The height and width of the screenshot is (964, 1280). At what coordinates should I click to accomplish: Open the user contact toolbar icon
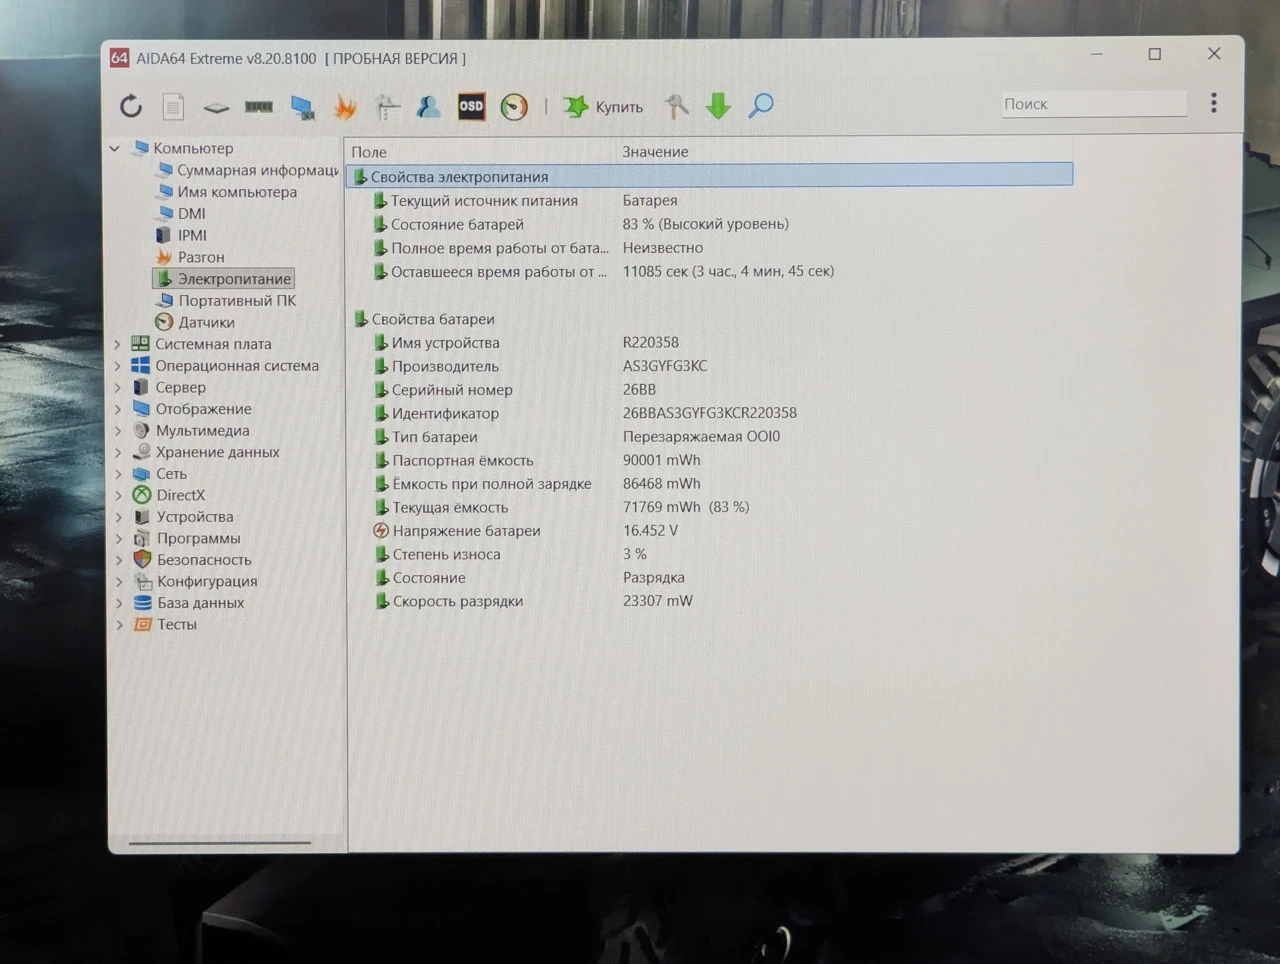click(x=429, y=106)
